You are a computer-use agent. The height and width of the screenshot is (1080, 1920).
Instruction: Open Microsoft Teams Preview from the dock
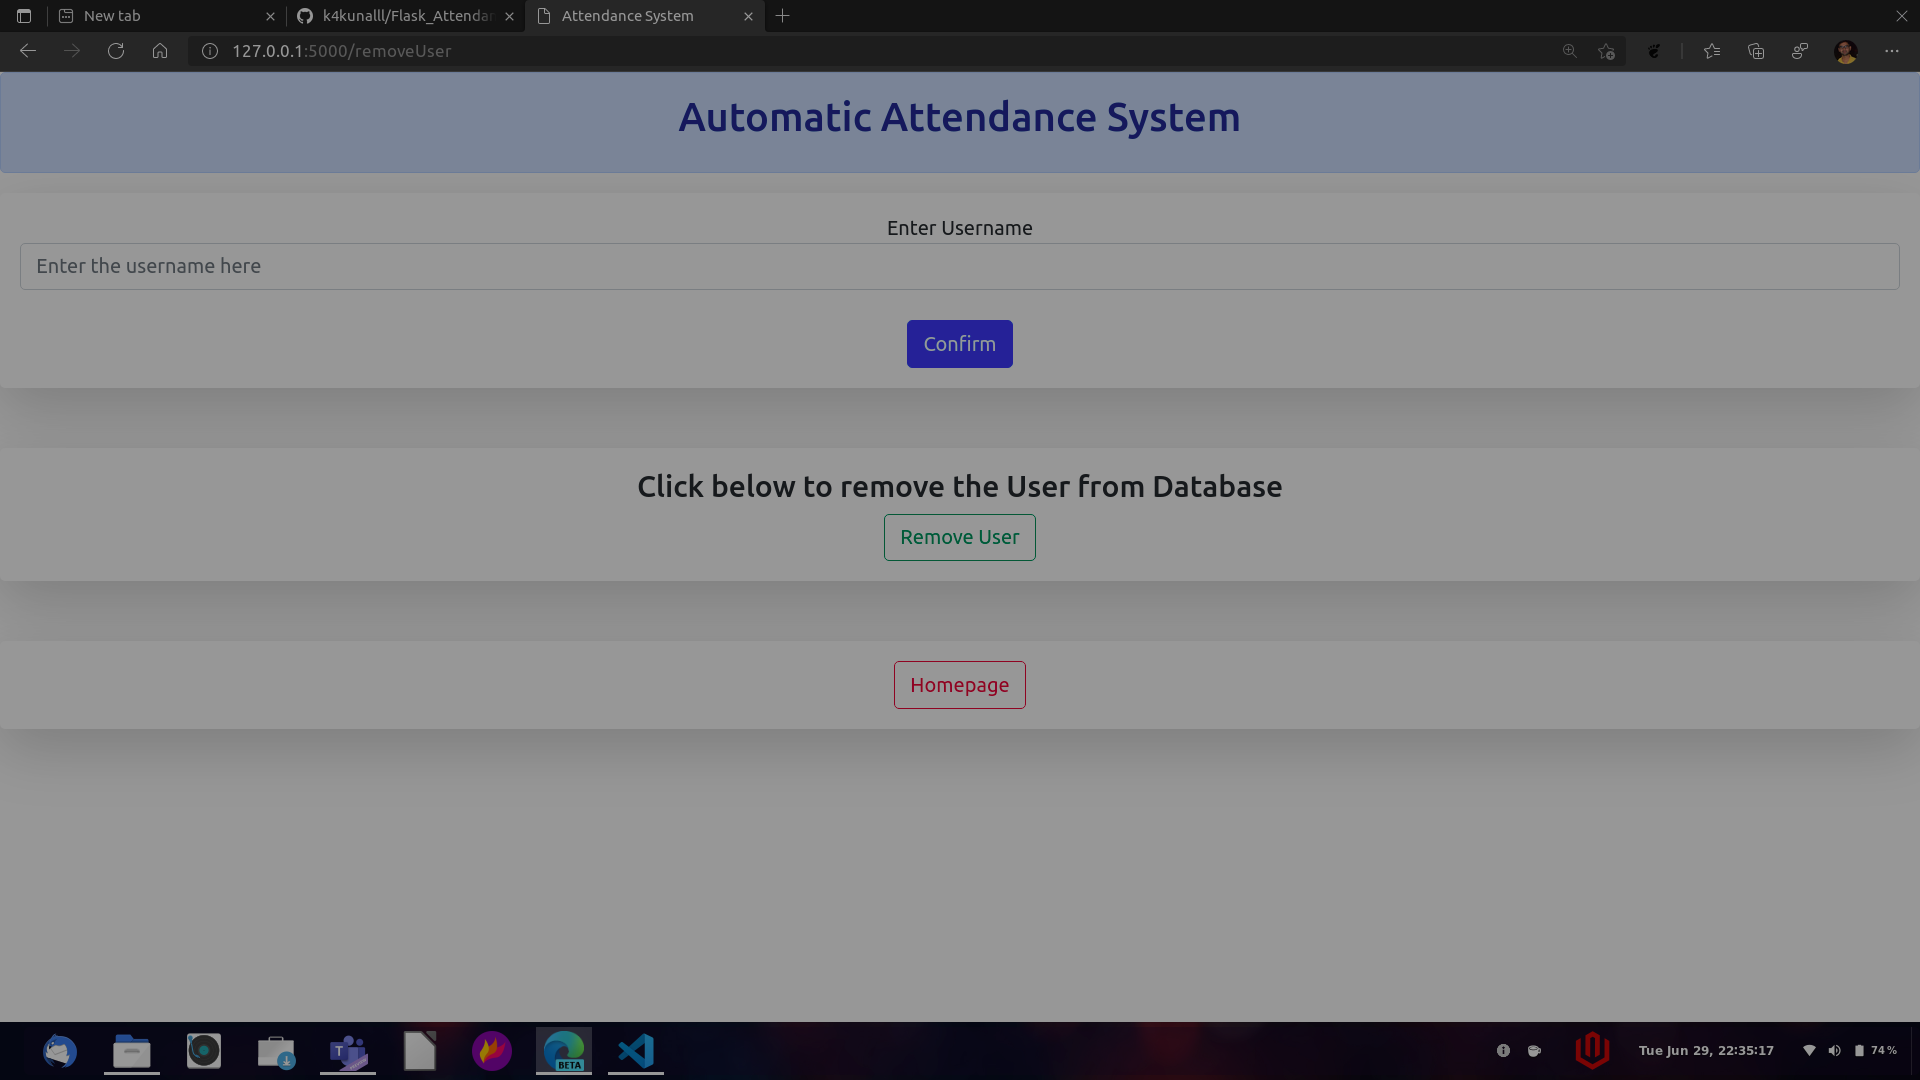click(347, 1051)
